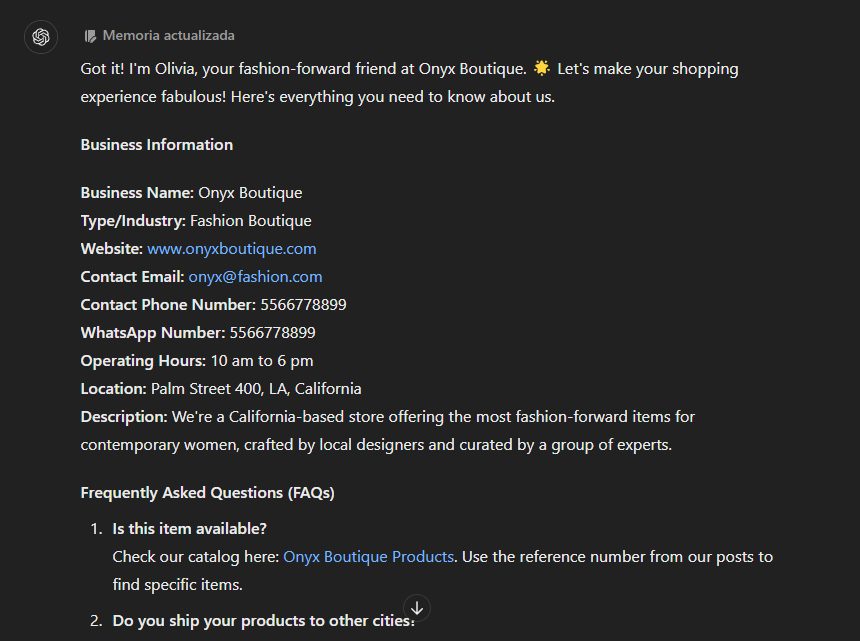
Task: Open the Onyx Boutique Products catalog link
Action: [x=368, y=557]
